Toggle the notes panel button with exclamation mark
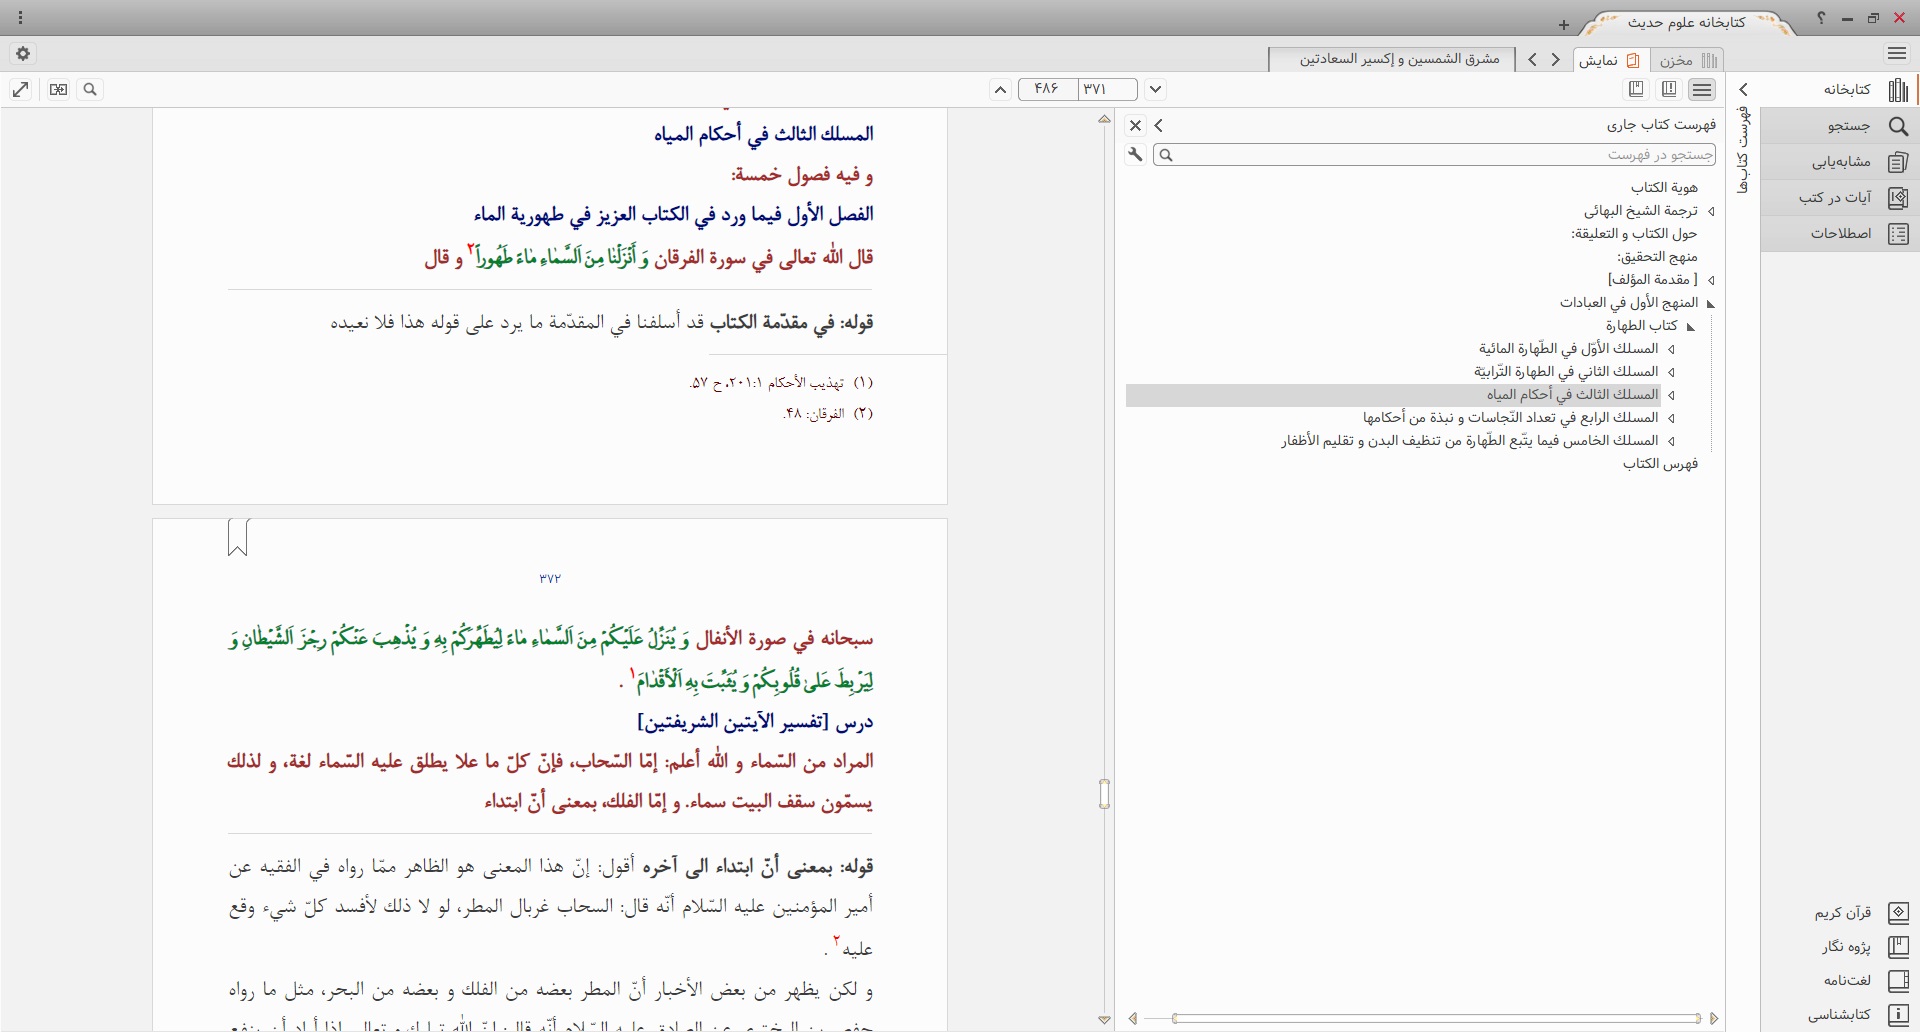The width and height of the screenshot is (1920, 1032). point(1669,90)
